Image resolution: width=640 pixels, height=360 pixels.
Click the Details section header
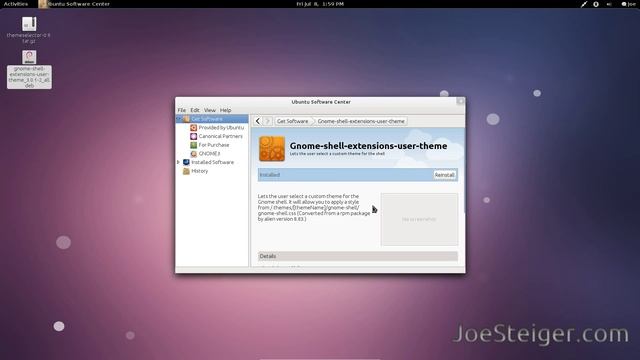point(358,256)
